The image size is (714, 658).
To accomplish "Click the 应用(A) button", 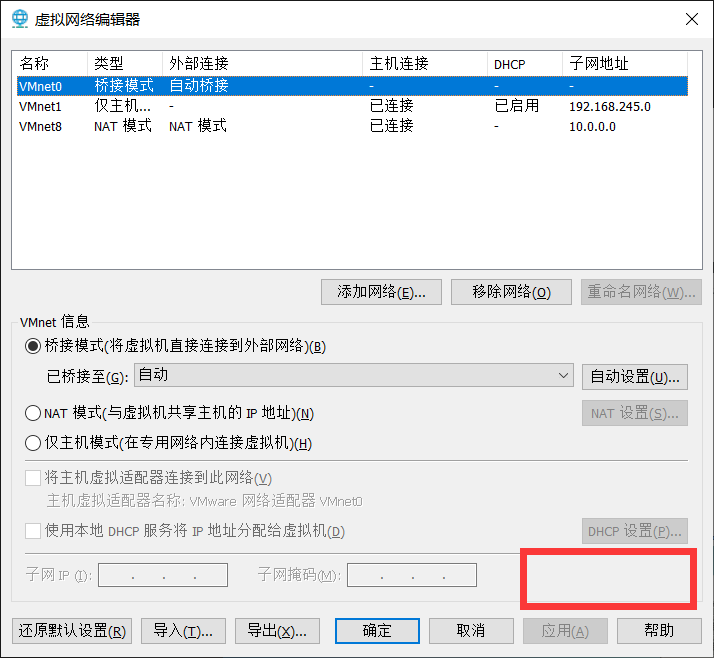I will [x=565, y=631].
